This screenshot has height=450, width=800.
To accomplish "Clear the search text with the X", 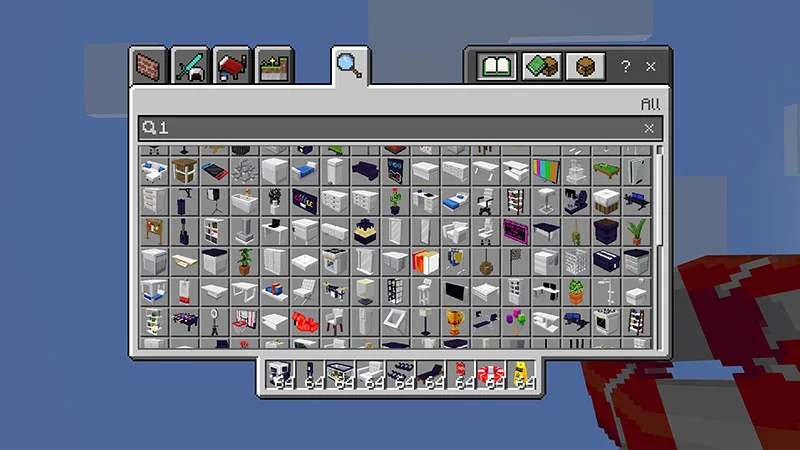I will [649, 128].
